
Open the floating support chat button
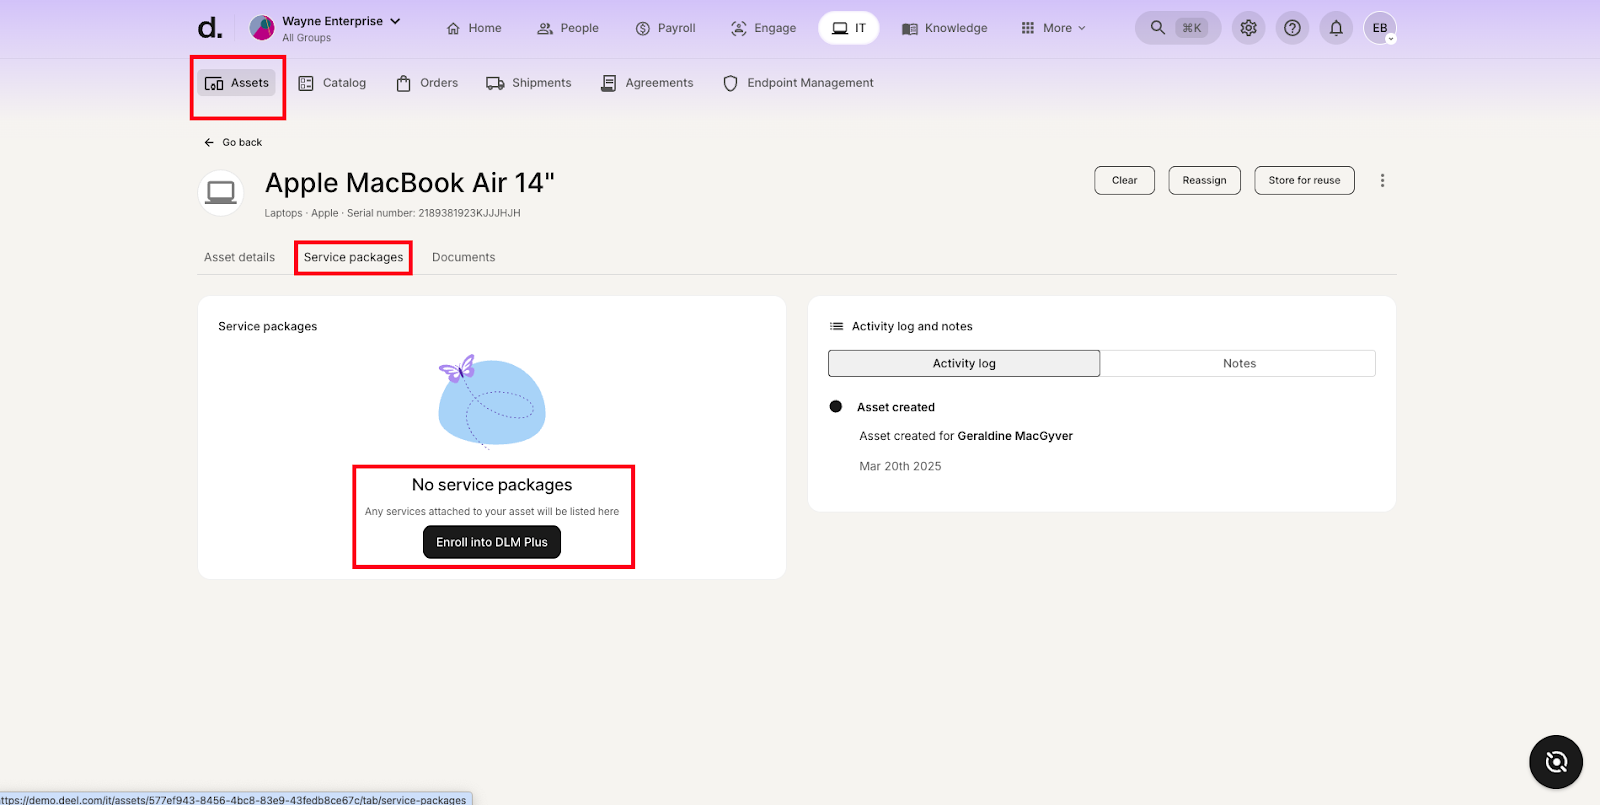coord(1556,762)
